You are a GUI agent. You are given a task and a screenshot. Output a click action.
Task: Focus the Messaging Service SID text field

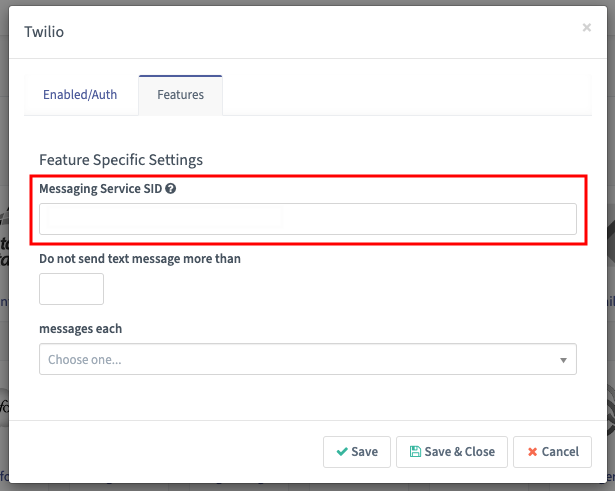pyautogui.click(x=307, y=219)
